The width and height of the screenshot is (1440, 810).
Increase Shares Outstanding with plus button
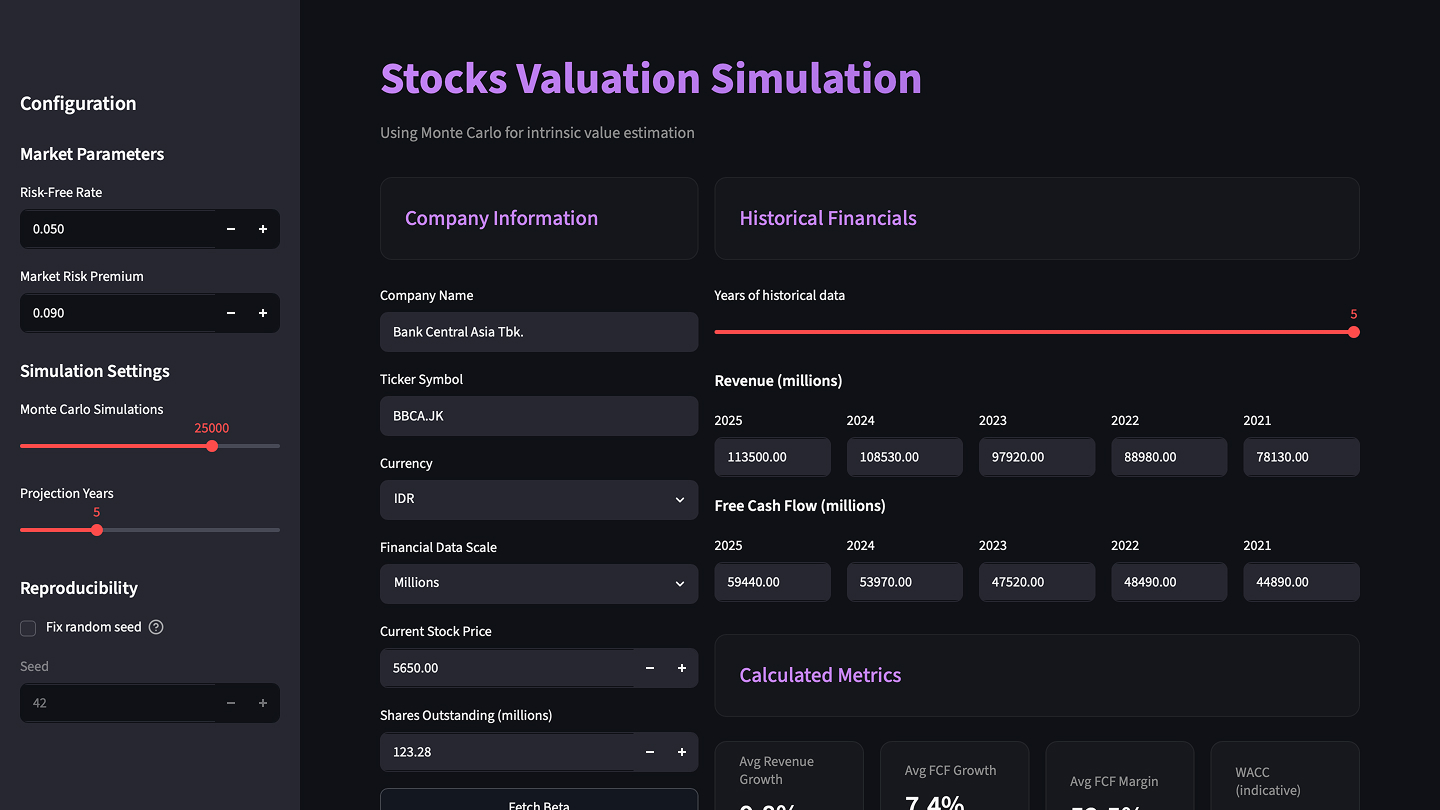coord(682,752)
